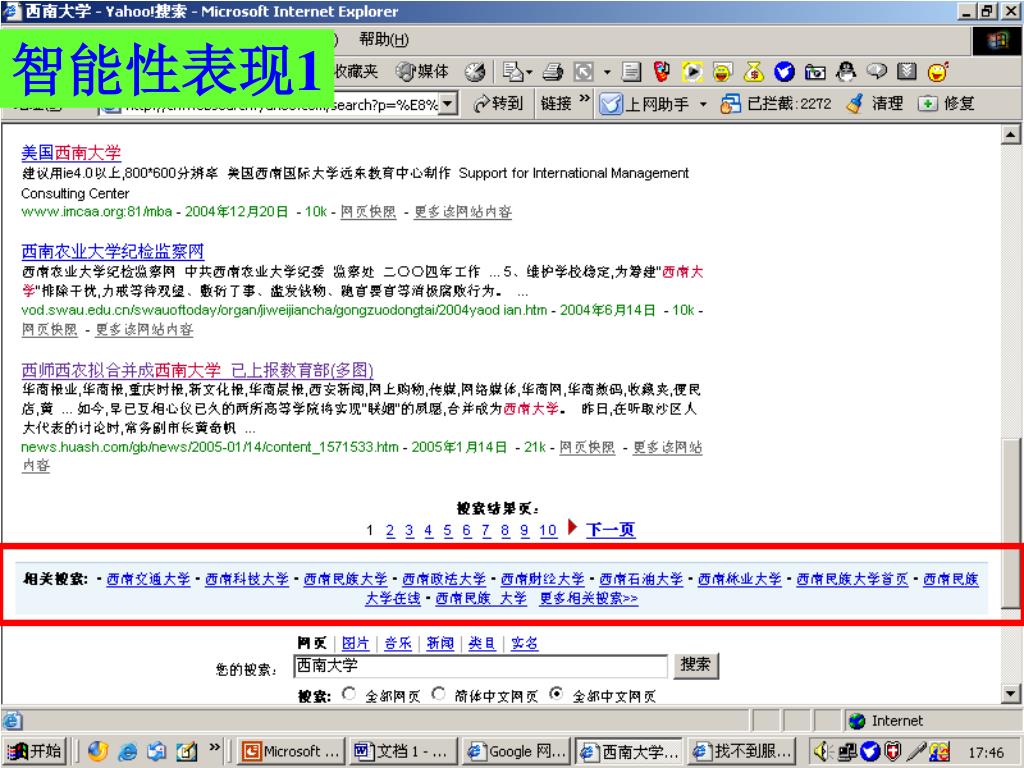Click the 上网助手 assistant icon

611,104
